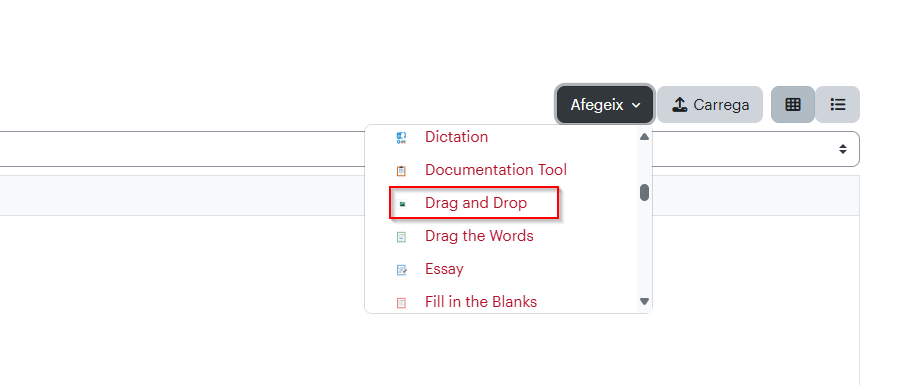Select Drag and Drop from list
This screenshot has width=898, height=385.
pyautogui.click(x=475, y=203)
